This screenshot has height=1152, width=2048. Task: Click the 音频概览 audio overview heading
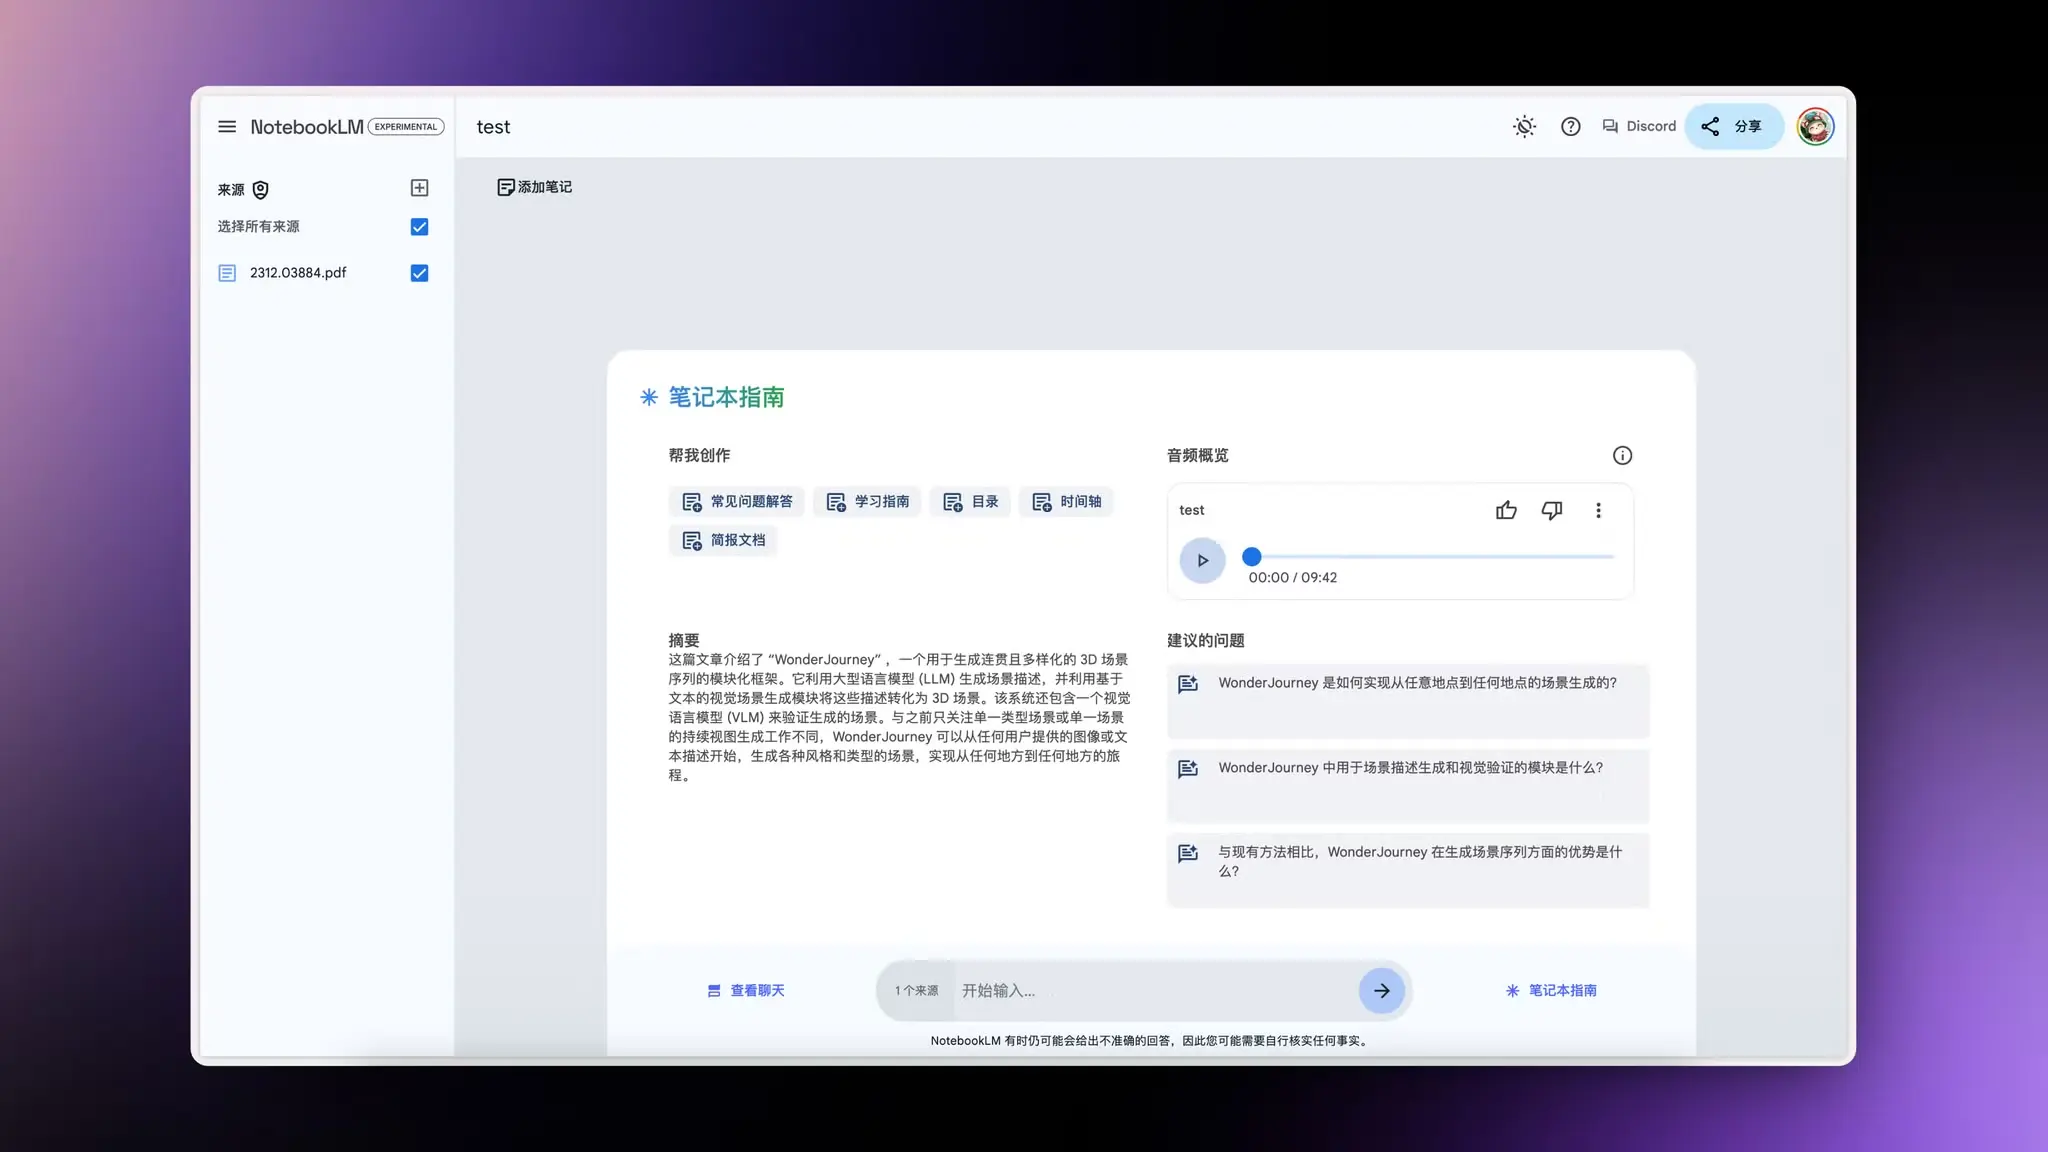(1197, 456)
